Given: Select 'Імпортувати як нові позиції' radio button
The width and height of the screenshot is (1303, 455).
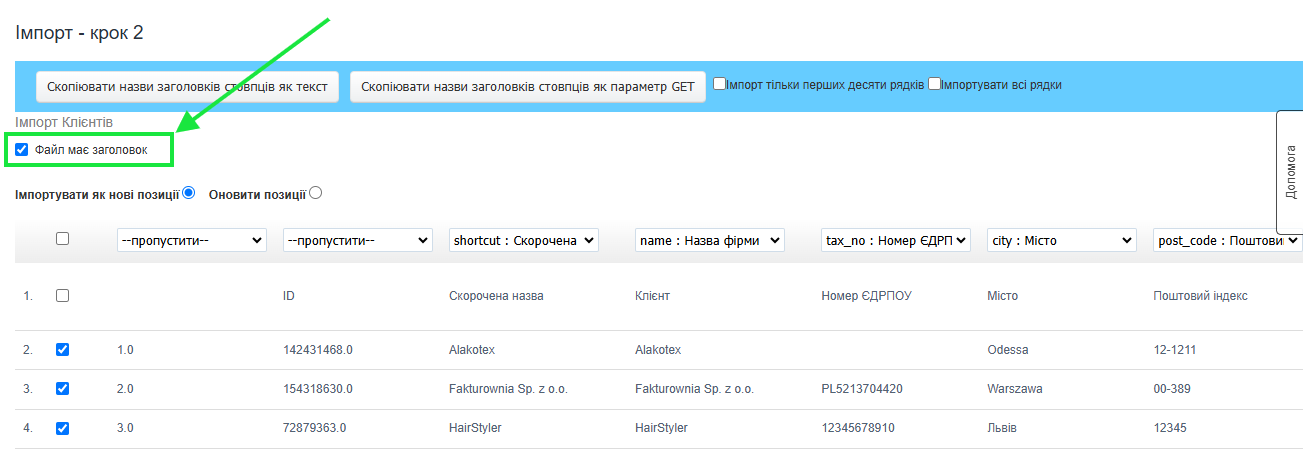Looking at the screenshot, I should click(188, 193).
